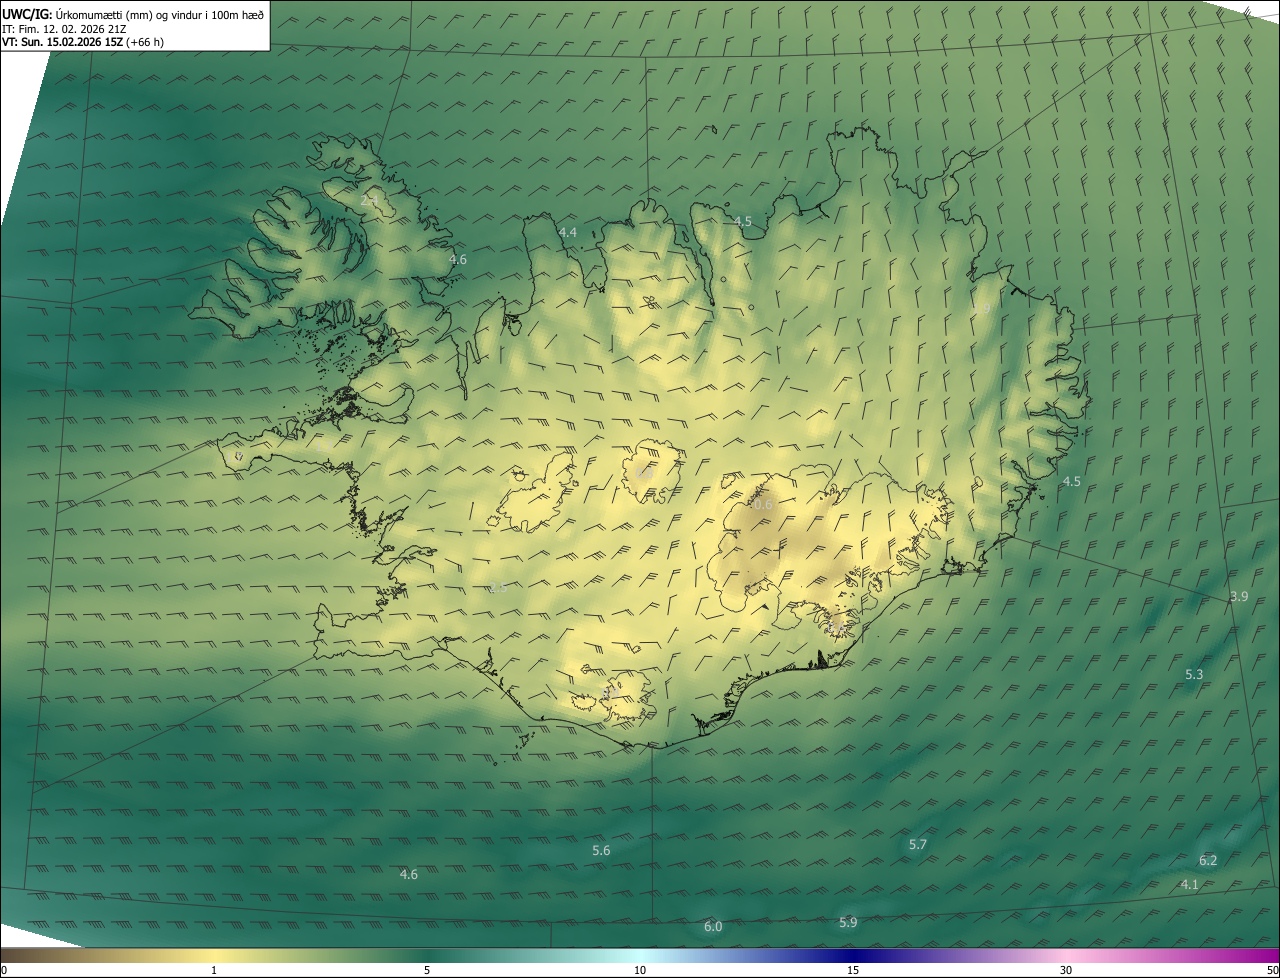The height and width of the screenshot is (978, 1280).
Task: Click the "50" tick label on the color scale
Action: point(1272,970)
